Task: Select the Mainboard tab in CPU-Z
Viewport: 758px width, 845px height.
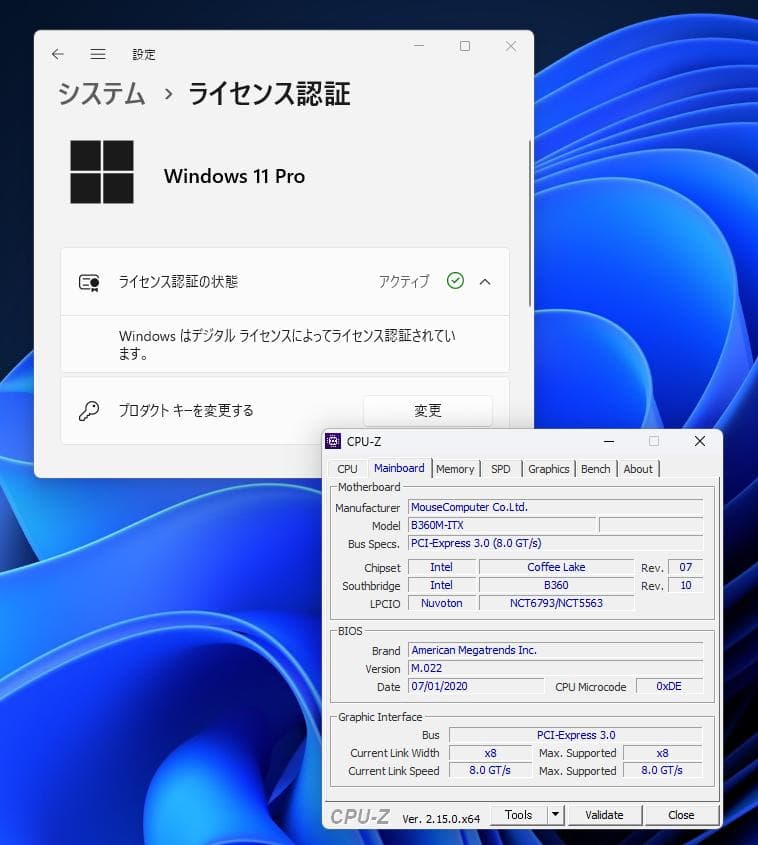Action: [x=399, y=468]
